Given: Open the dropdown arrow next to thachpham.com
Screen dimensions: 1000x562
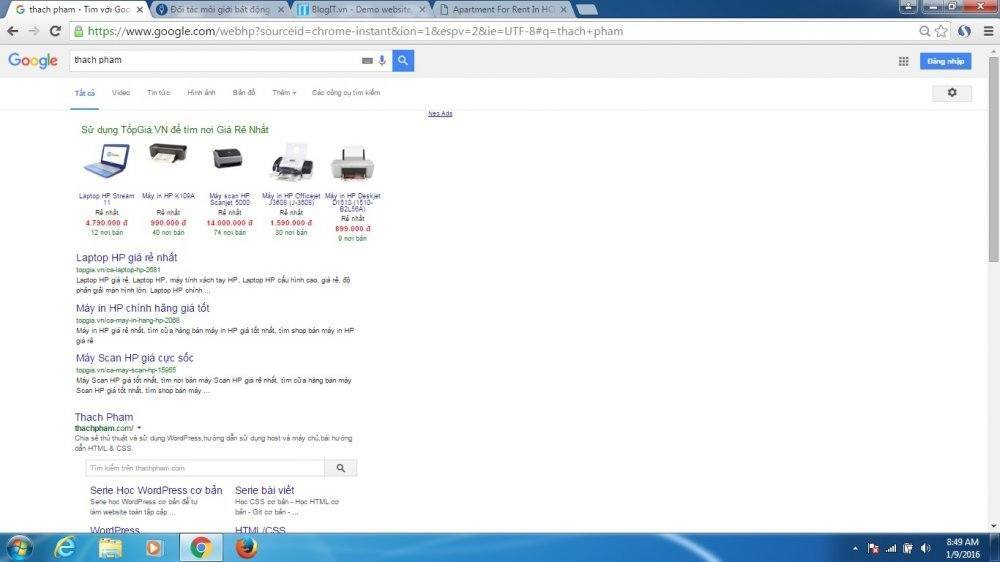Looking at the screenshot, I should [x=139, y=428].
